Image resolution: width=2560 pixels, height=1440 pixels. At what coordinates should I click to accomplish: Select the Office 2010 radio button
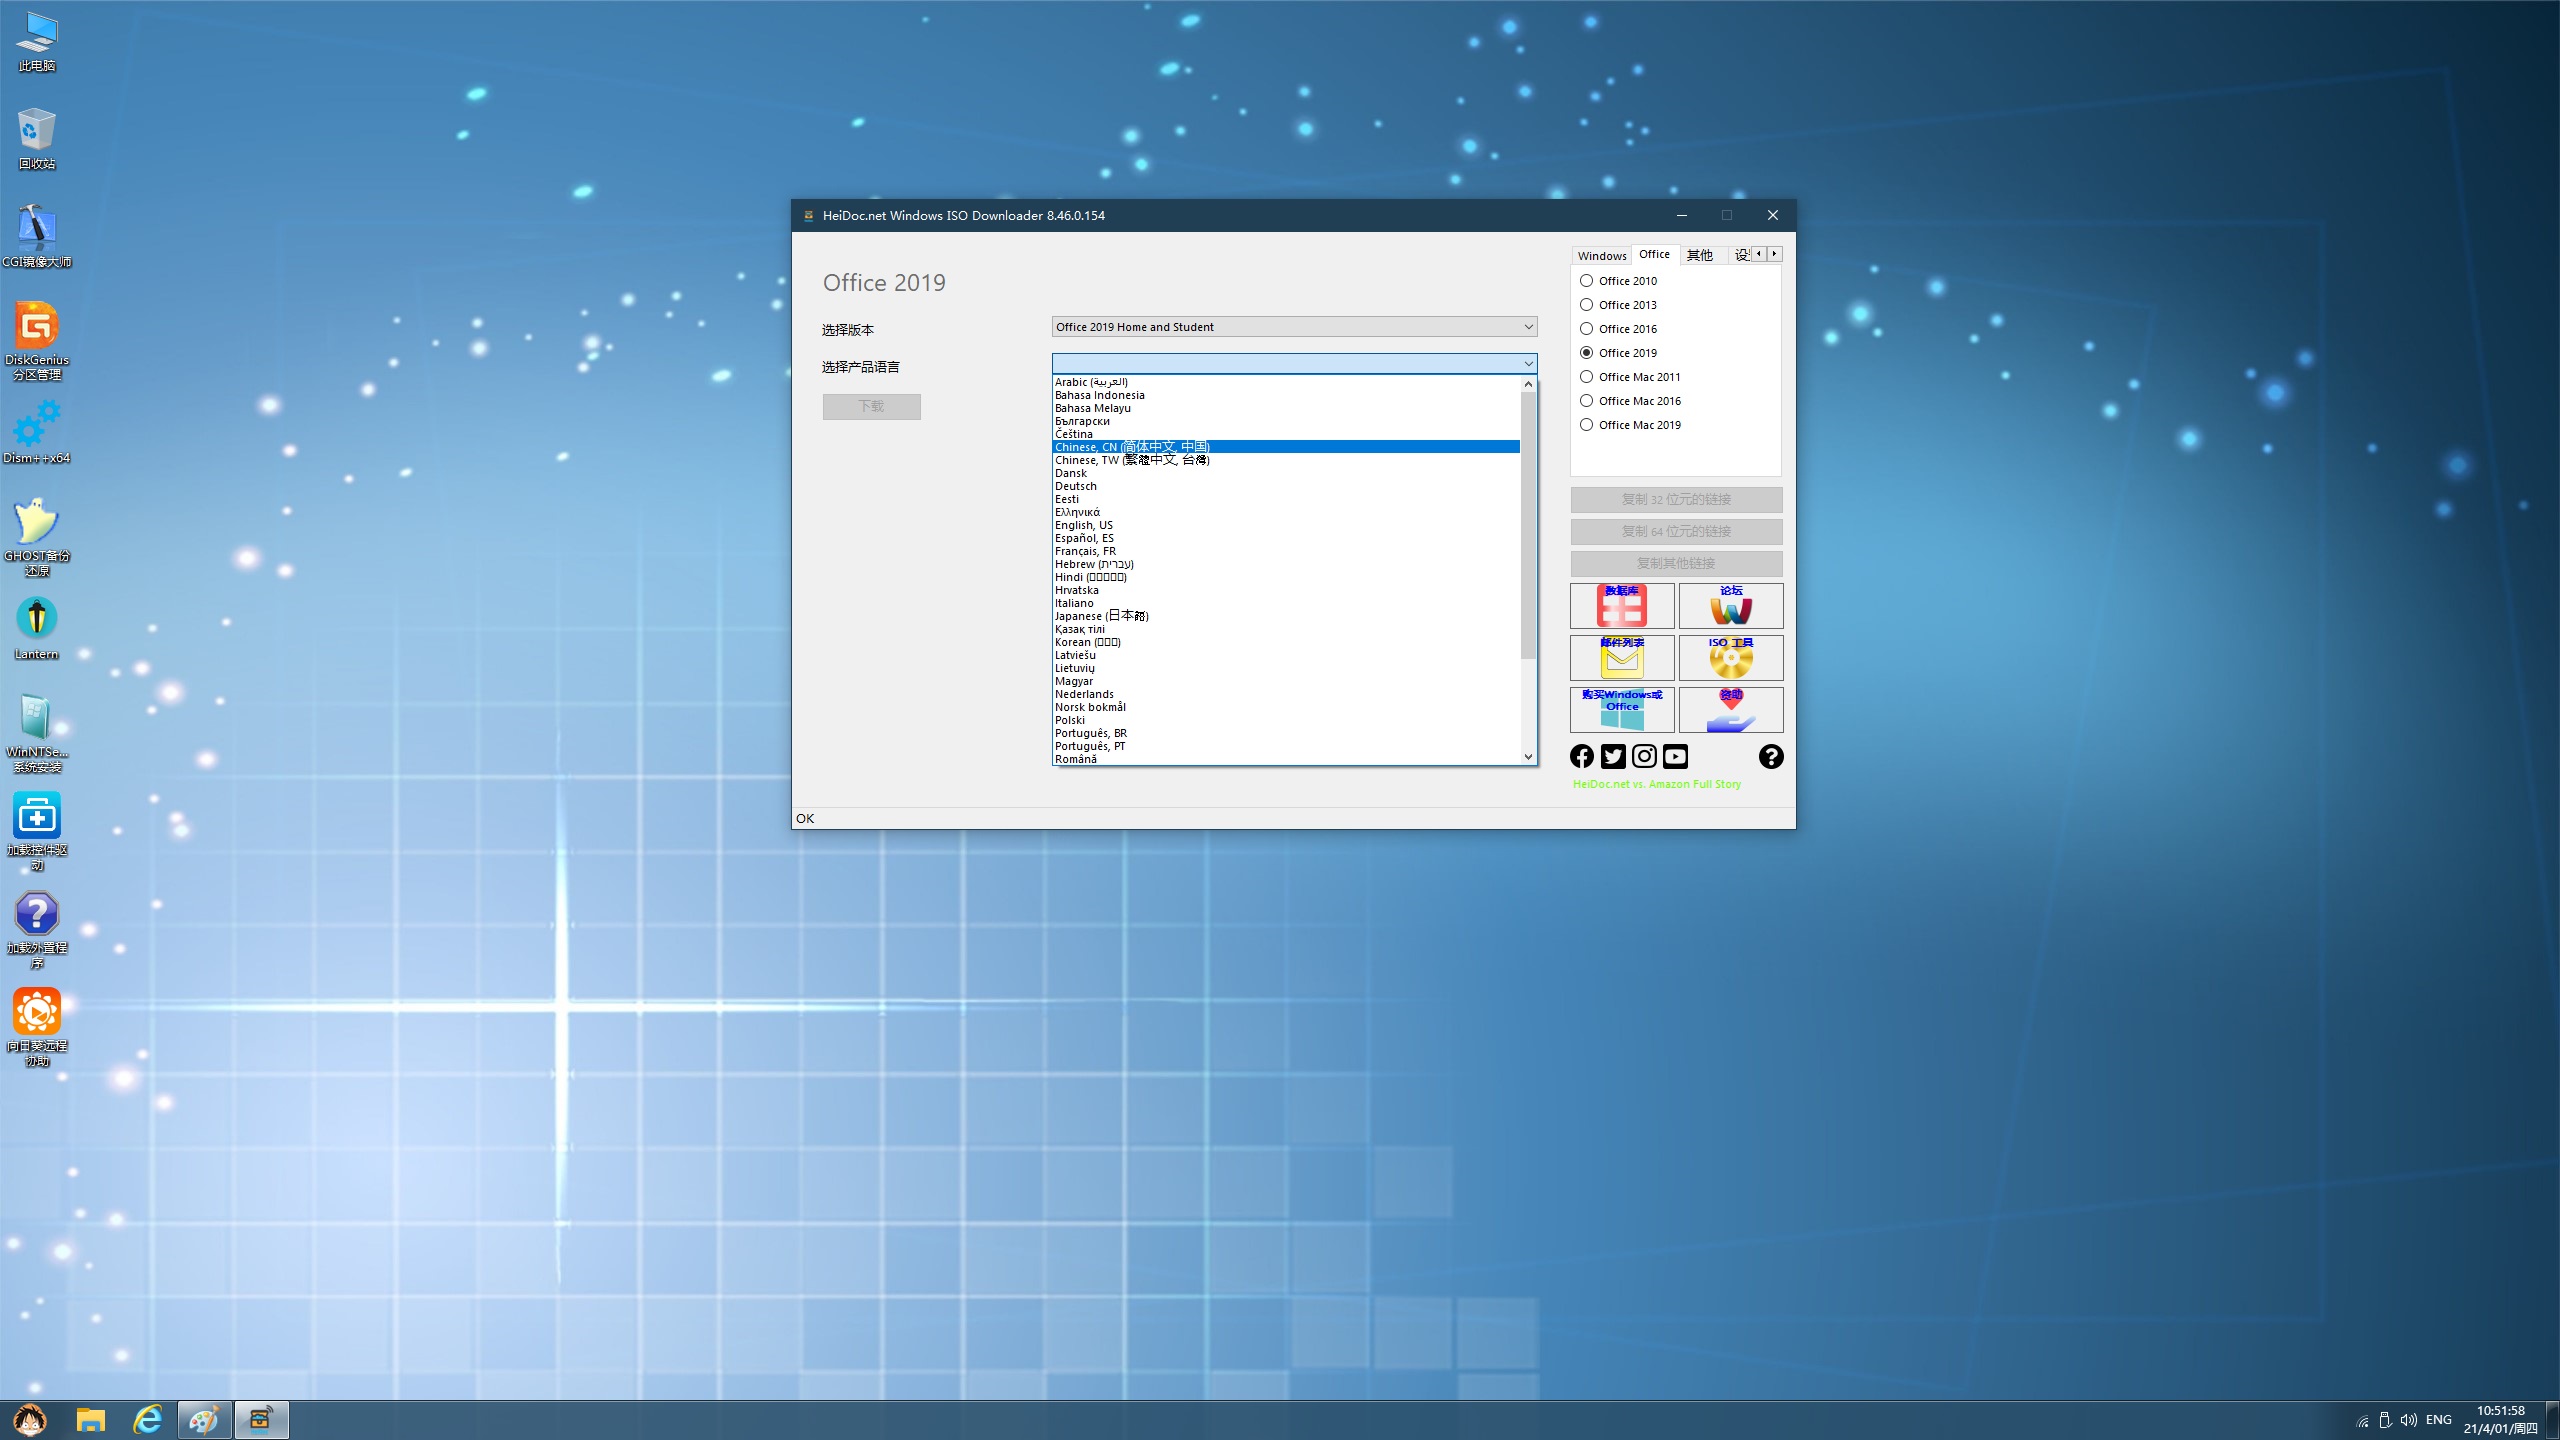pos(1618,281)
